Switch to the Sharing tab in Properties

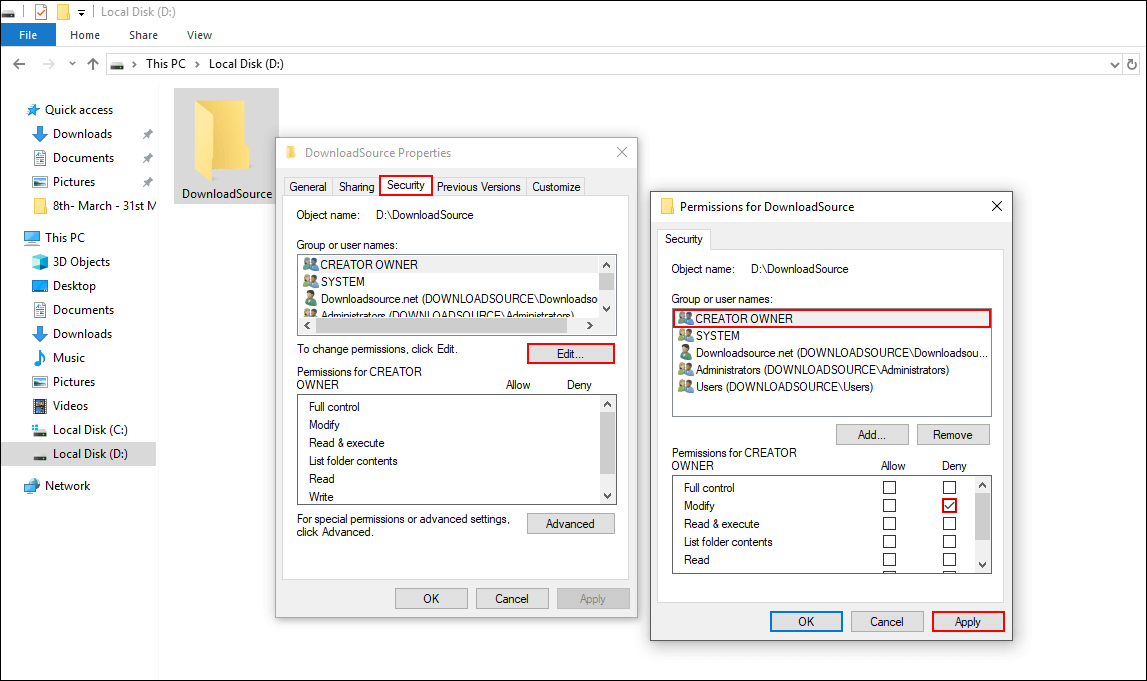(x=356, y=187)
